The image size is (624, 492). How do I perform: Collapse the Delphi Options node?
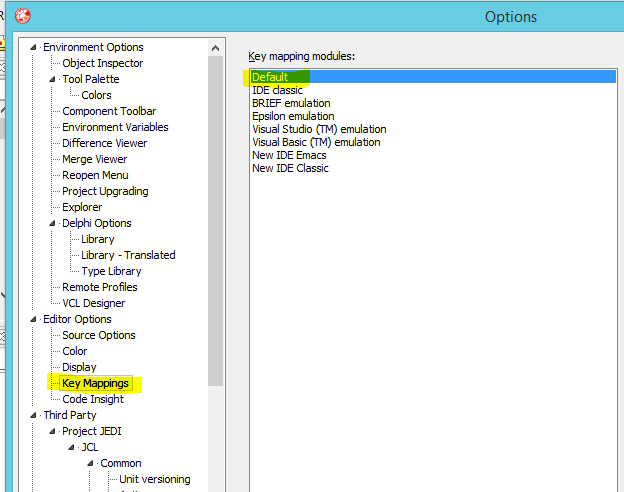click(x=52, y=223)
